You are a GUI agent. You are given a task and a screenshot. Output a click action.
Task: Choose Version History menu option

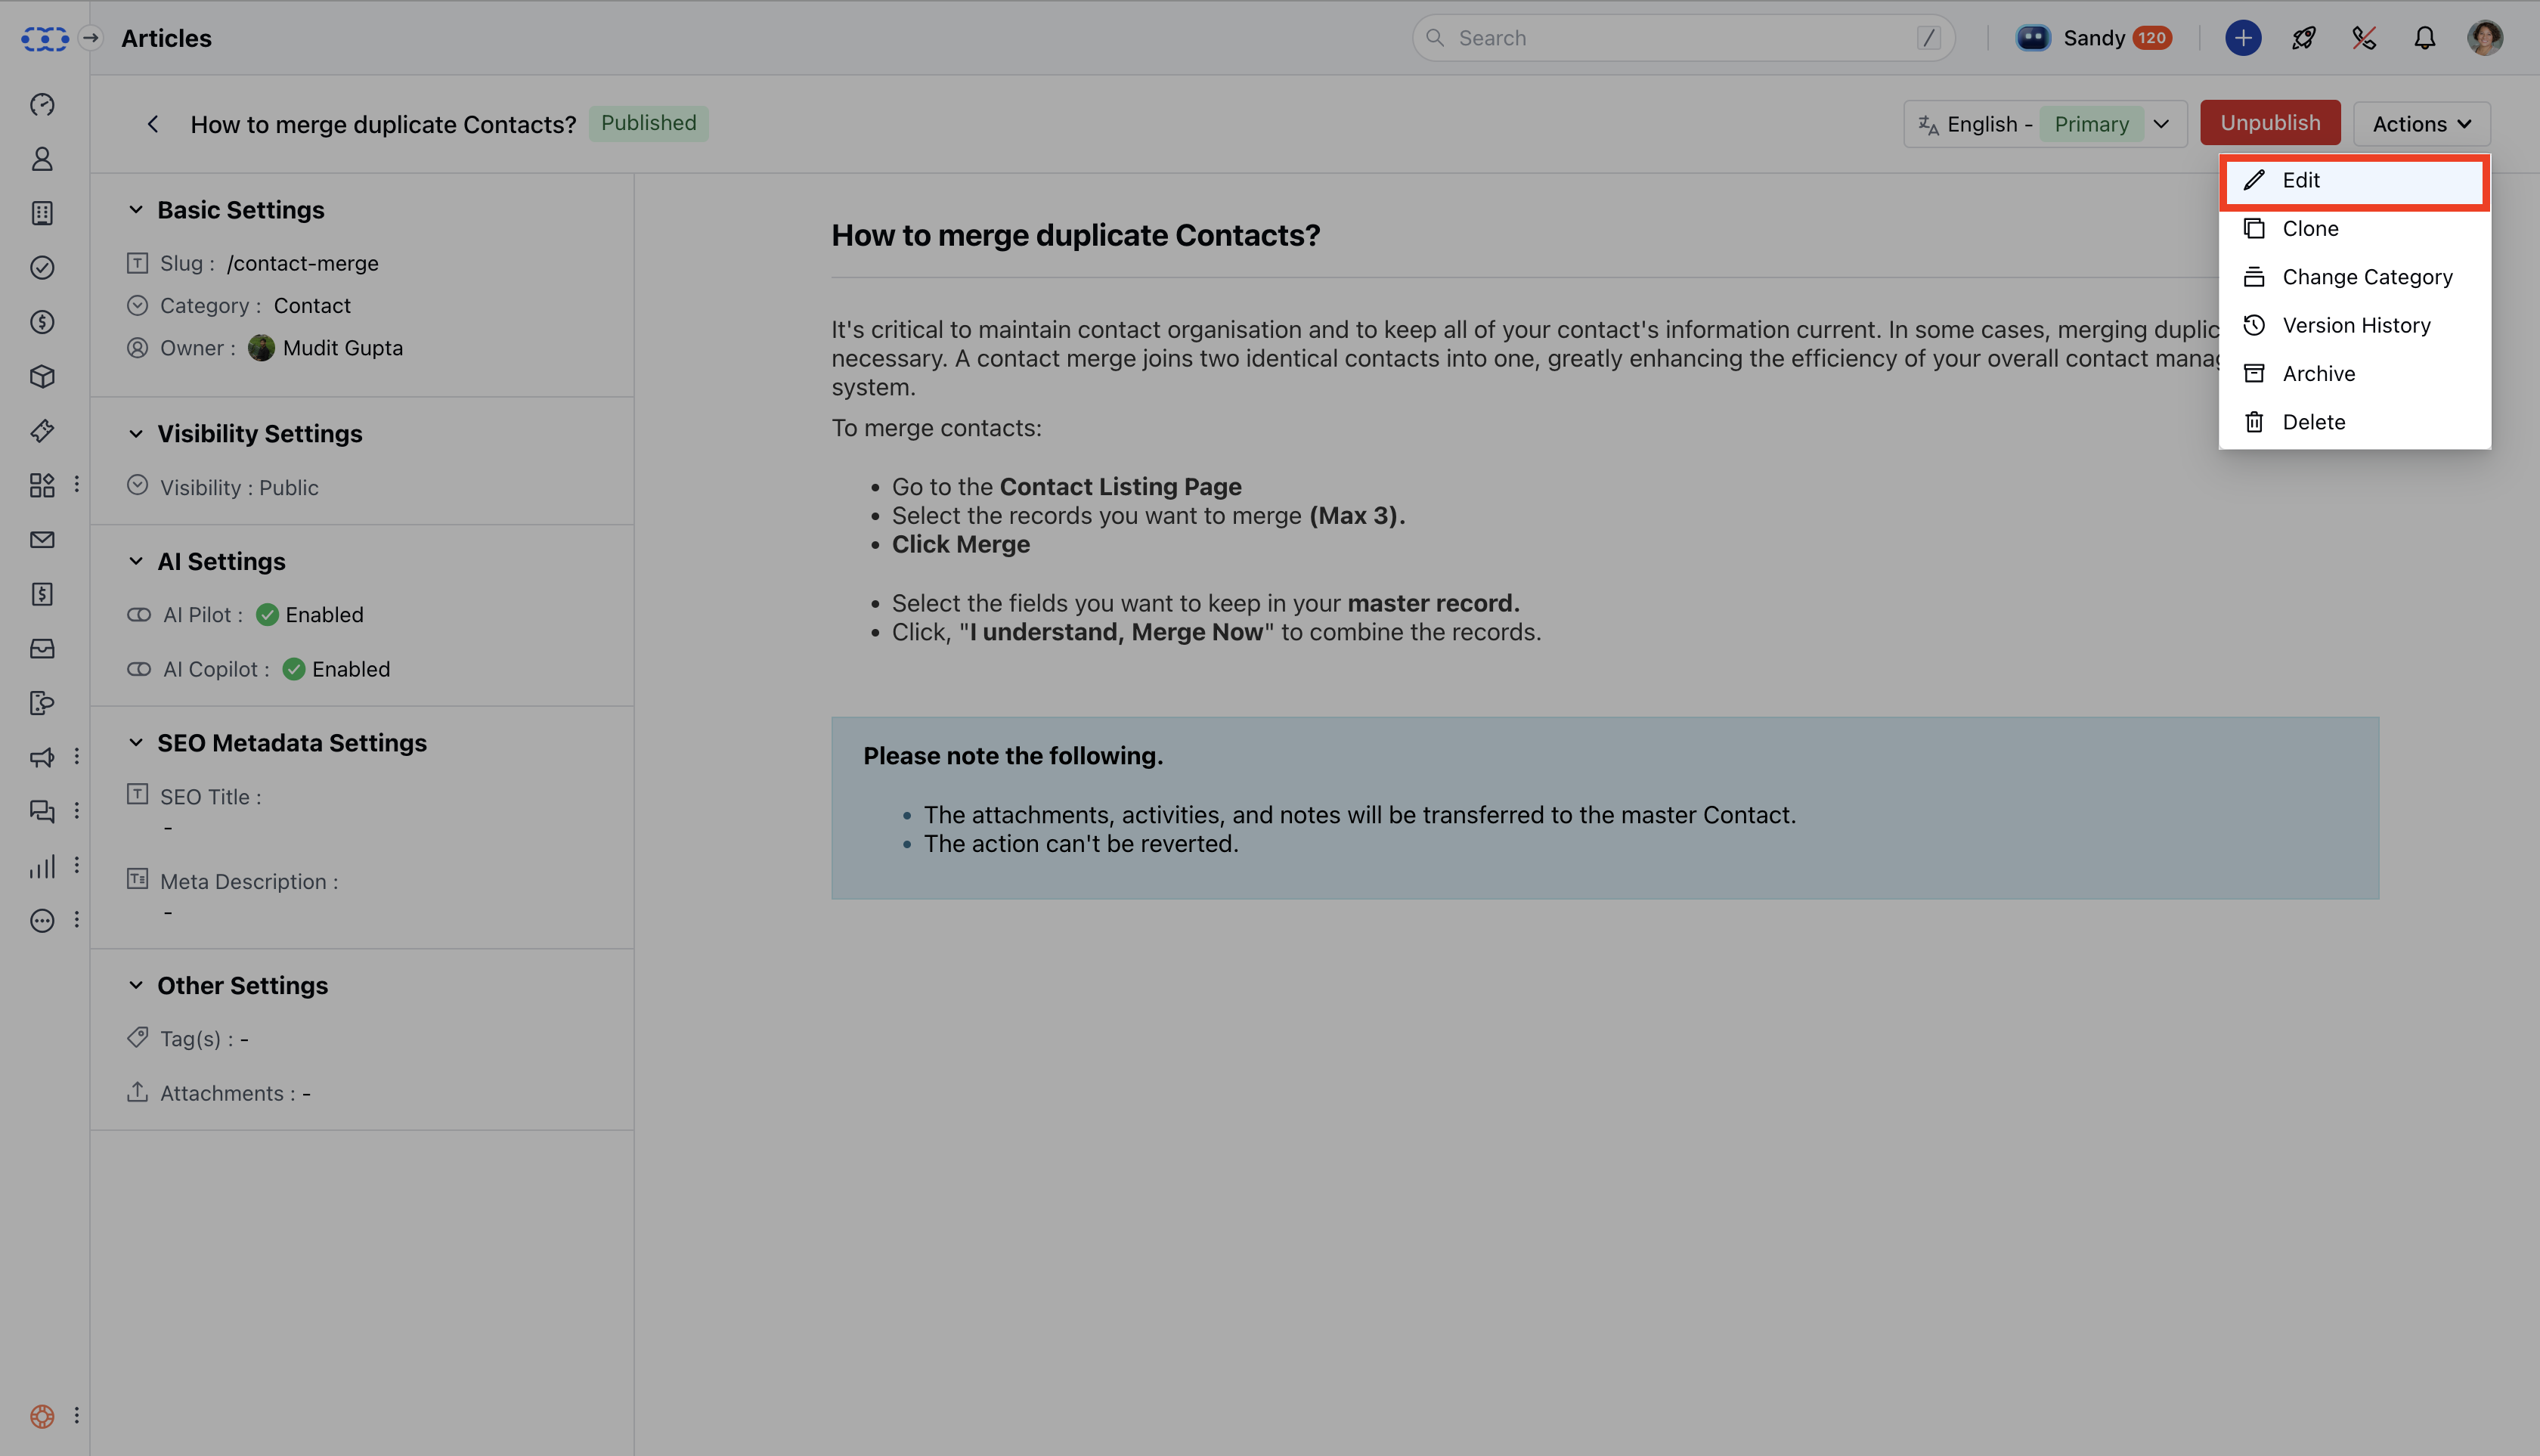(x=2355, y=325)
